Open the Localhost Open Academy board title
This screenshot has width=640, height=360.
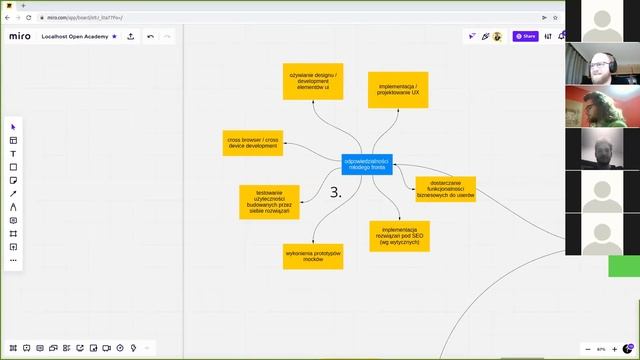coord(75,37)
